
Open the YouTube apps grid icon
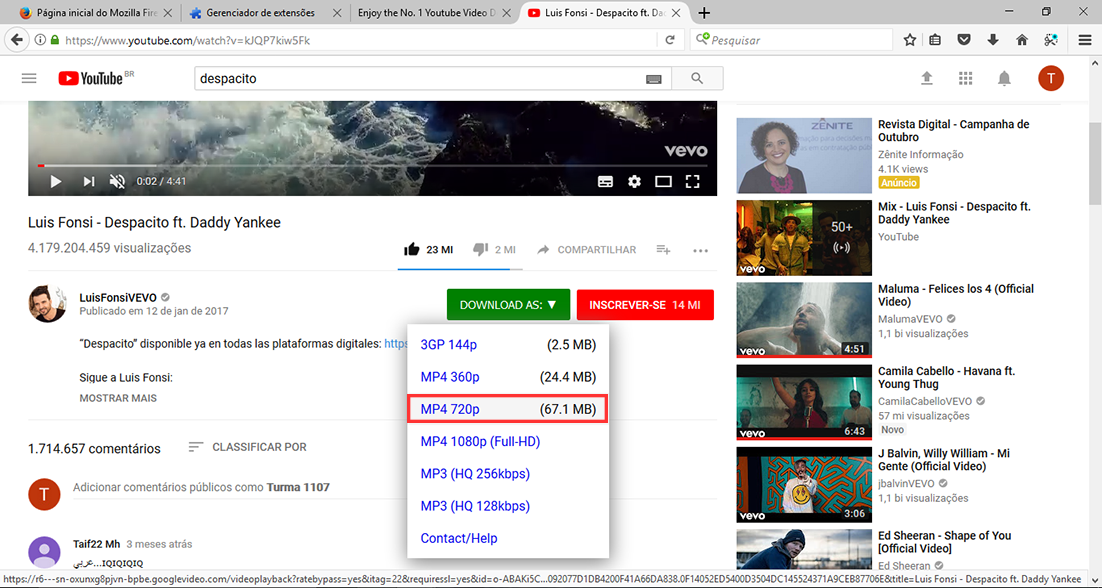[965, 78]
